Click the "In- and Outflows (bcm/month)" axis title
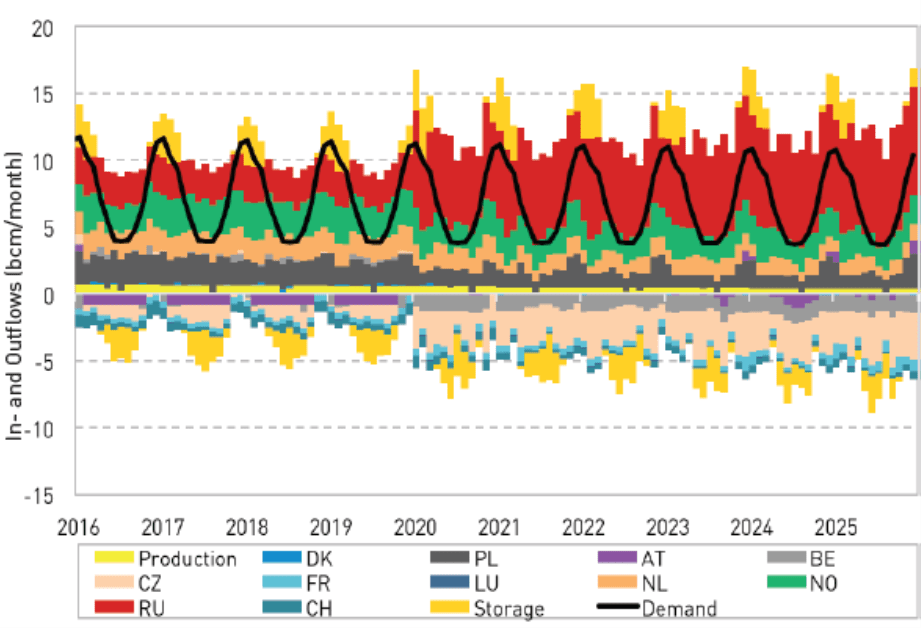The height and width of the screenshot is (628, 921). tap(13, 296)
